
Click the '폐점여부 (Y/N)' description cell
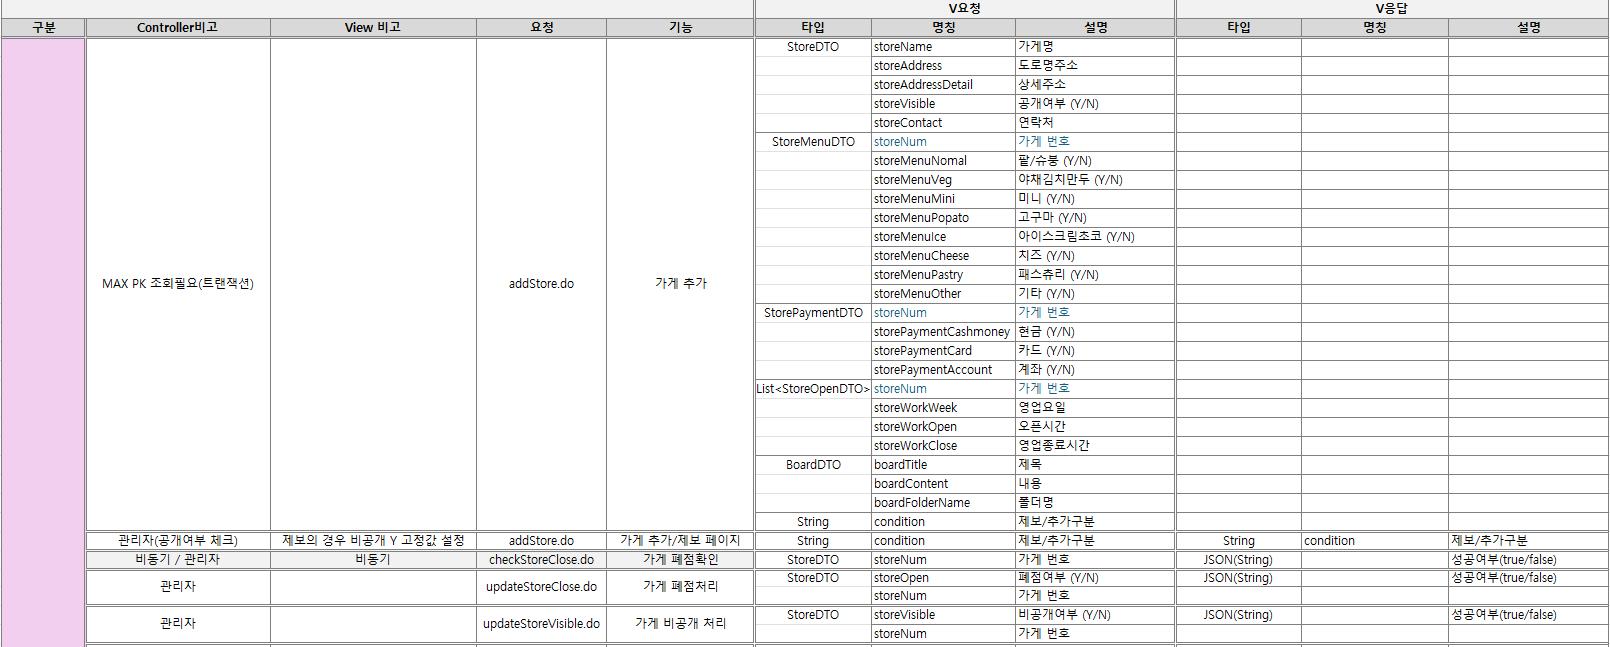[1095, 578]
